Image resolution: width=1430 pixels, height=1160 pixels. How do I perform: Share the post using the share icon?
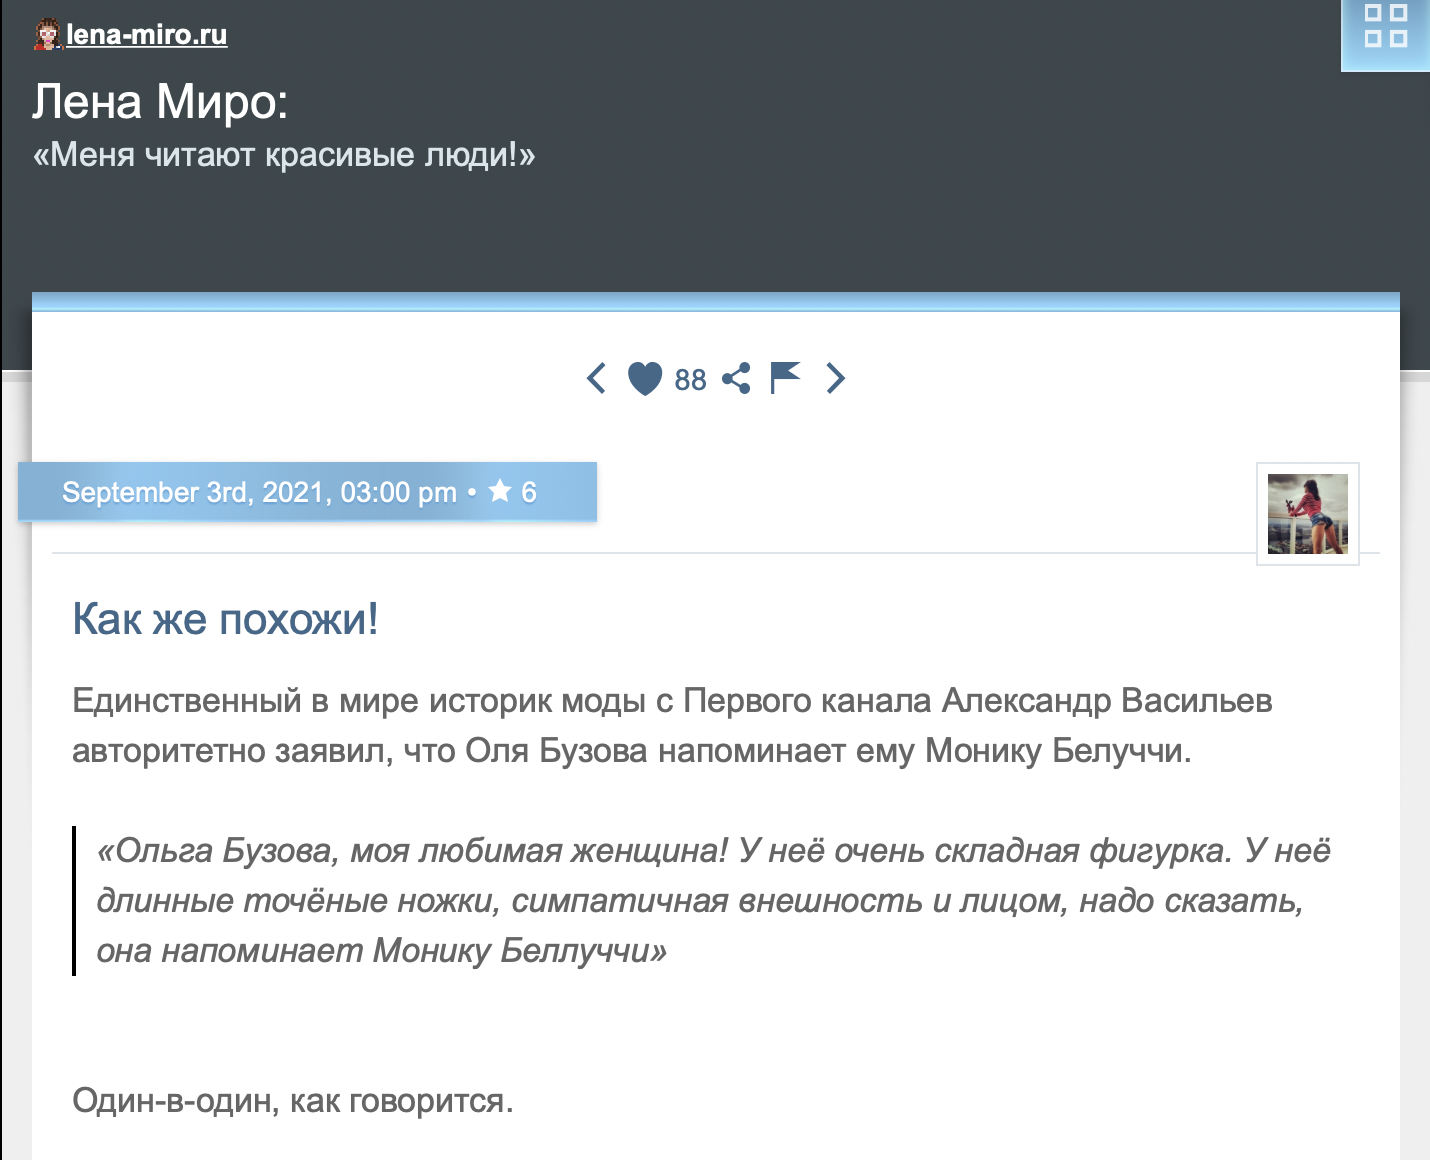click(736, 378)
